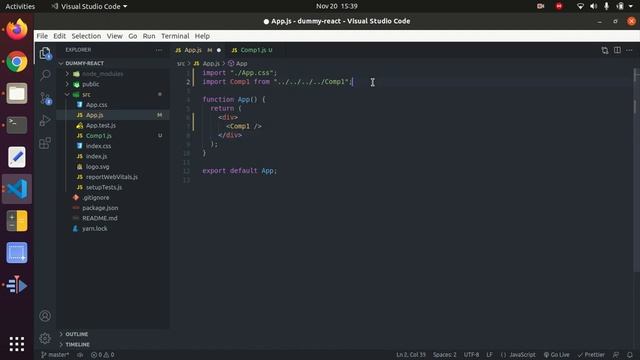Image resolution: width=640 pixels, height=360 pixels.
Task: Open the Run menu
Action: pyautogui.click(x=149, y=36)
